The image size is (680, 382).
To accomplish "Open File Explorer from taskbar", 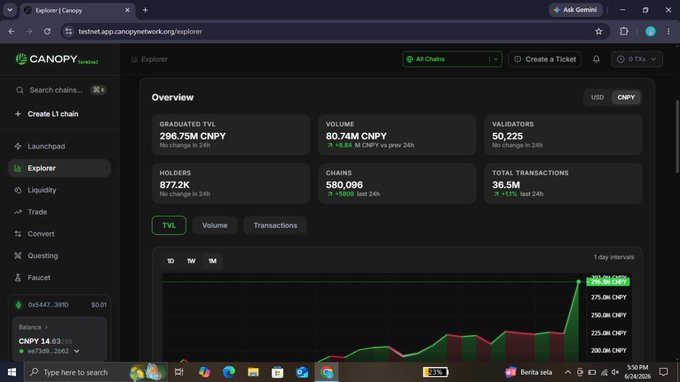I will tap(253, 372).
